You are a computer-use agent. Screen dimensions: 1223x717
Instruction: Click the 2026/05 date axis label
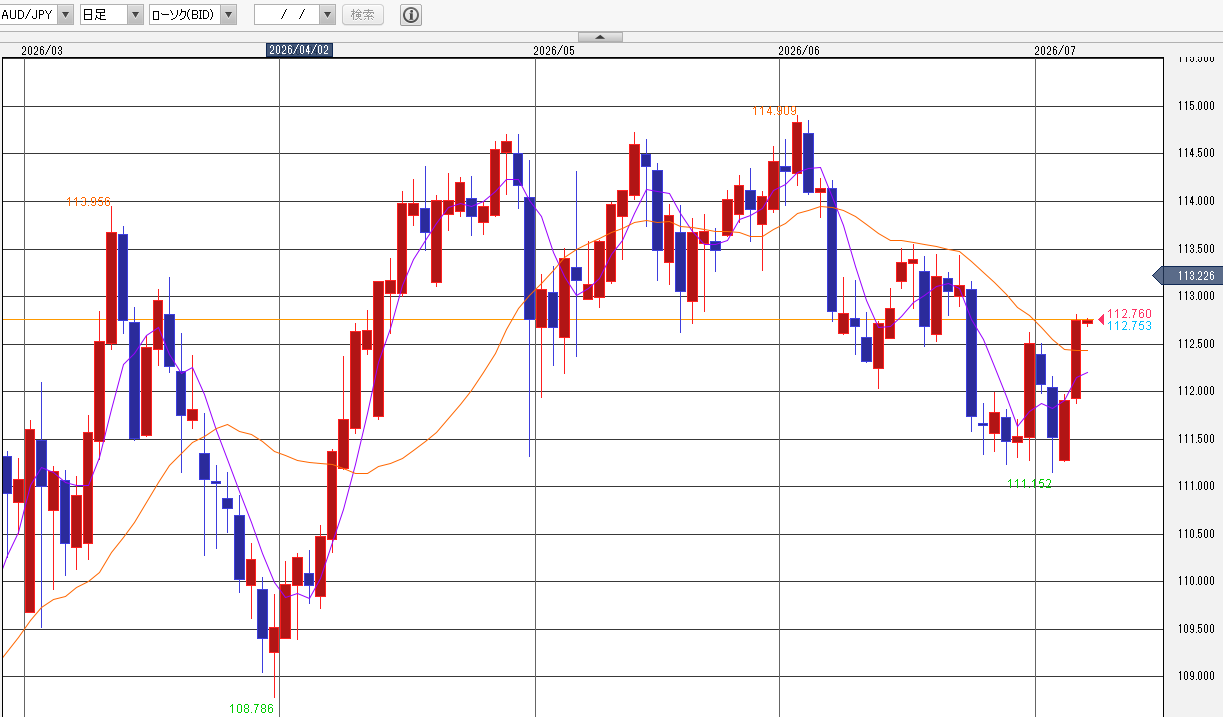(554, 50)
